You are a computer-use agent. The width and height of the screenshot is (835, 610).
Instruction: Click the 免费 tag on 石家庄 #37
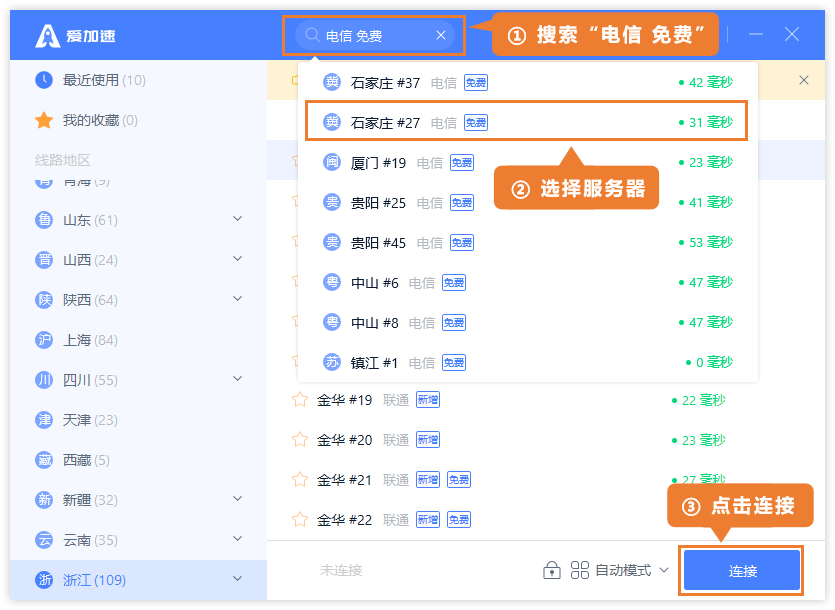click(476, 83)
